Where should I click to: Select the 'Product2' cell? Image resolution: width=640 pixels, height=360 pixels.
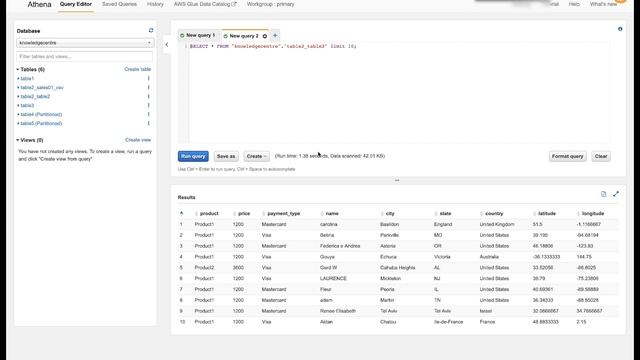[x=204, y=268]
